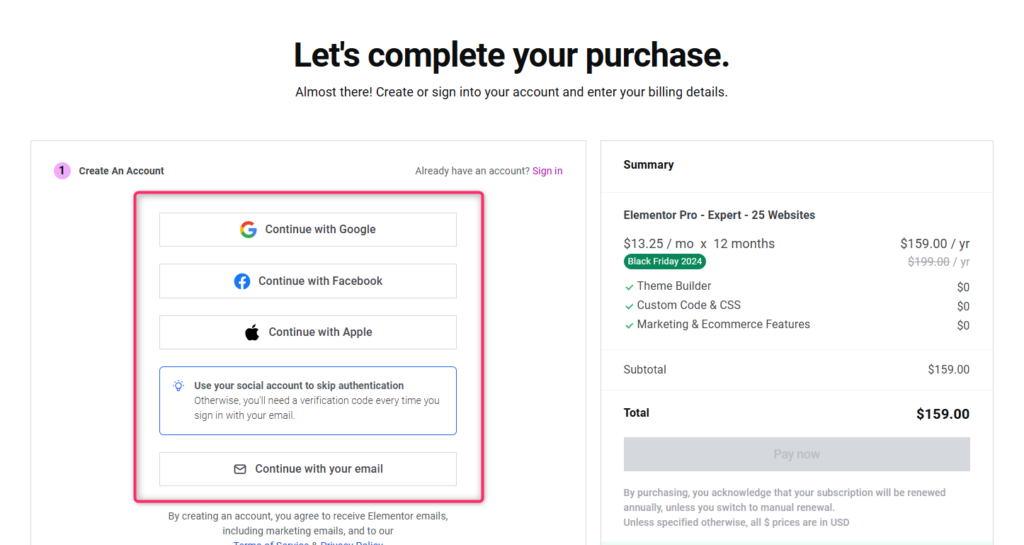The height and width of the screenshot is (545, 1024).
Task: Click the Apple logo icon
Action: click(x=252, y=332)
